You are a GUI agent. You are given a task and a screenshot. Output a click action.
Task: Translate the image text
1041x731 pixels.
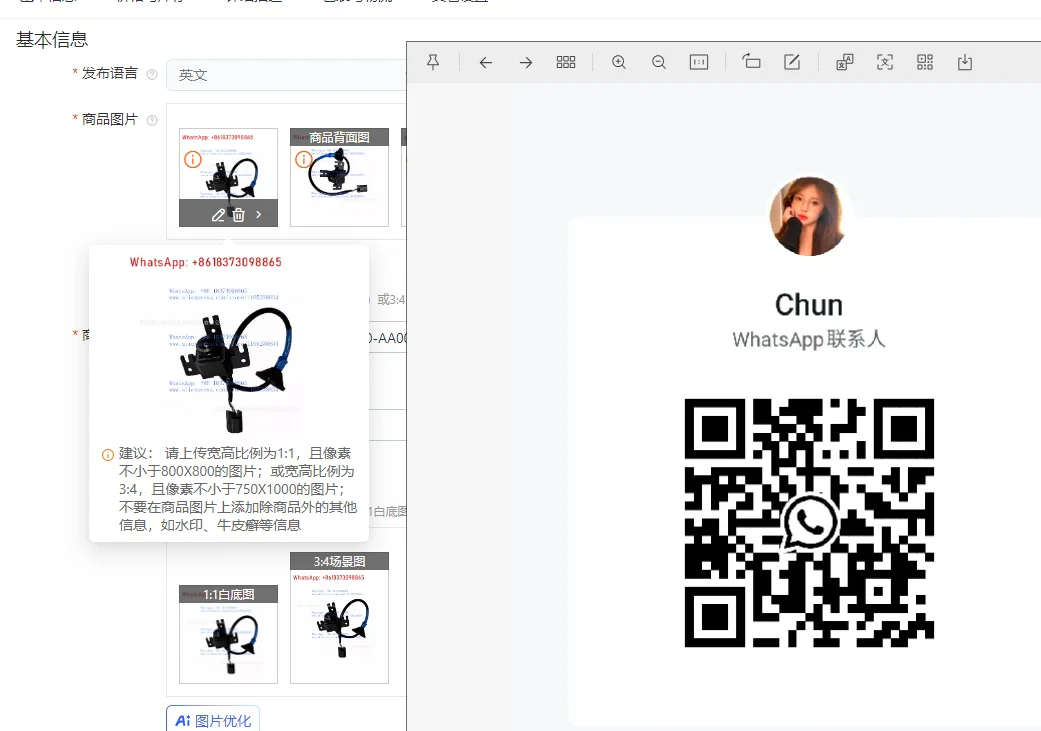click(844, 62)
